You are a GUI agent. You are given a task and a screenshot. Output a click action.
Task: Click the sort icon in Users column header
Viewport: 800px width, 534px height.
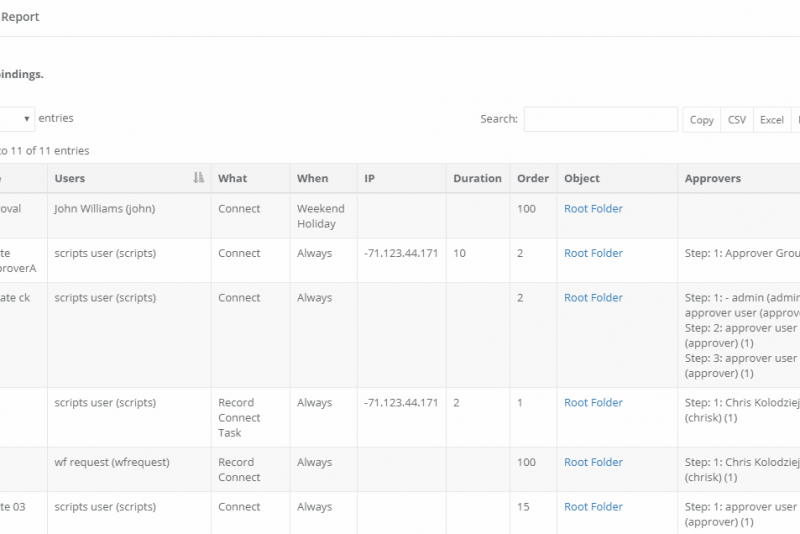[x=198, y=178]
